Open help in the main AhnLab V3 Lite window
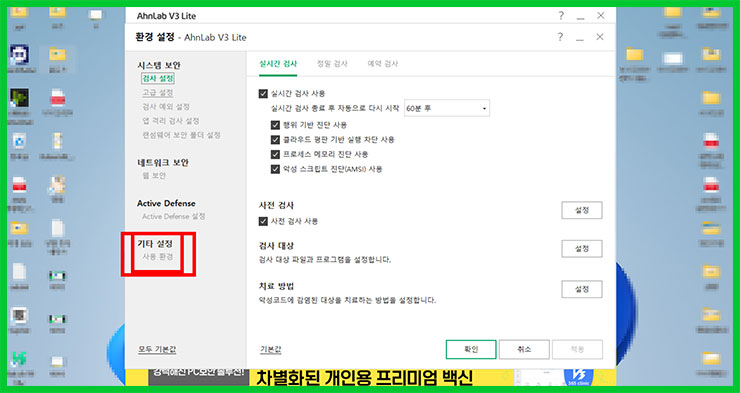 click(x=561, y=16)
